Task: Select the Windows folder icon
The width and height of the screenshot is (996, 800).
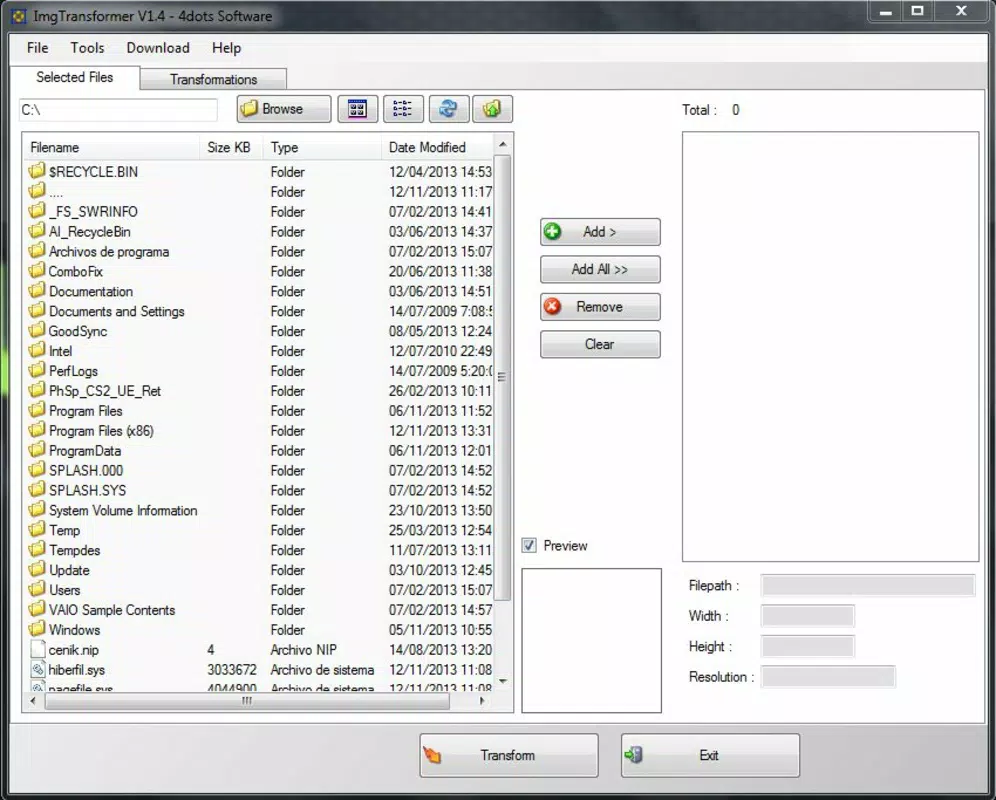Action: pyautogui.click(x=37, y=629)
